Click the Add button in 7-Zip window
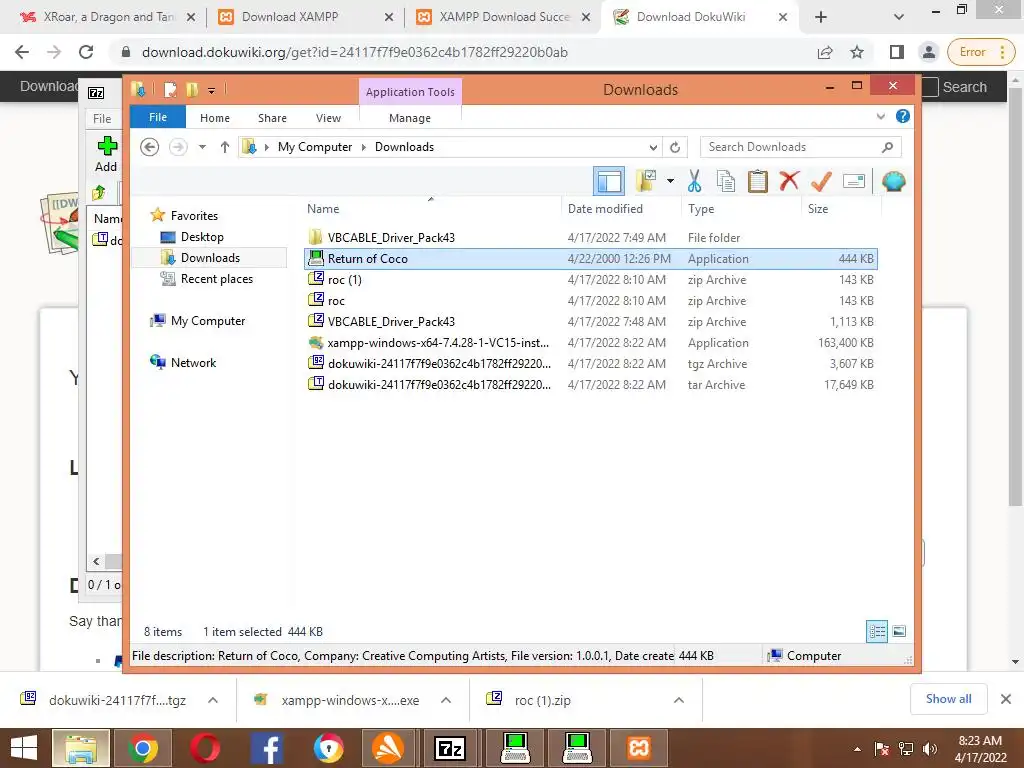 click(106, 154)
